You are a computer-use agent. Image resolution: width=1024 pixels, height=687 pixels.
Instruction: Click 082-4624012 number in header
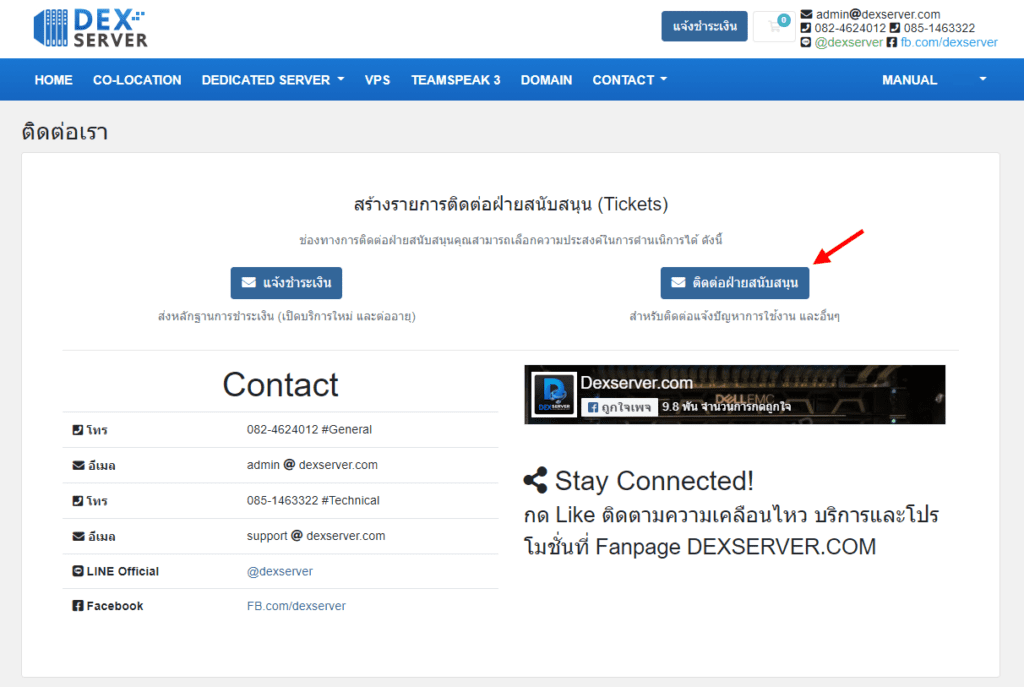coord(850,28)
